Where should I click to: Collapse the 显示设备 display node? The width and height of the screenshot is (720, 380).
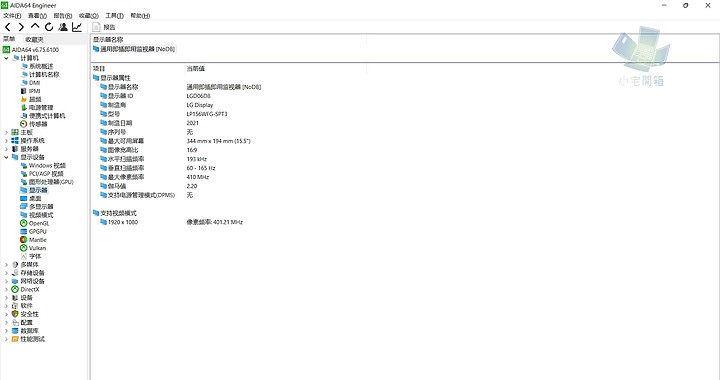pos(6,157)
